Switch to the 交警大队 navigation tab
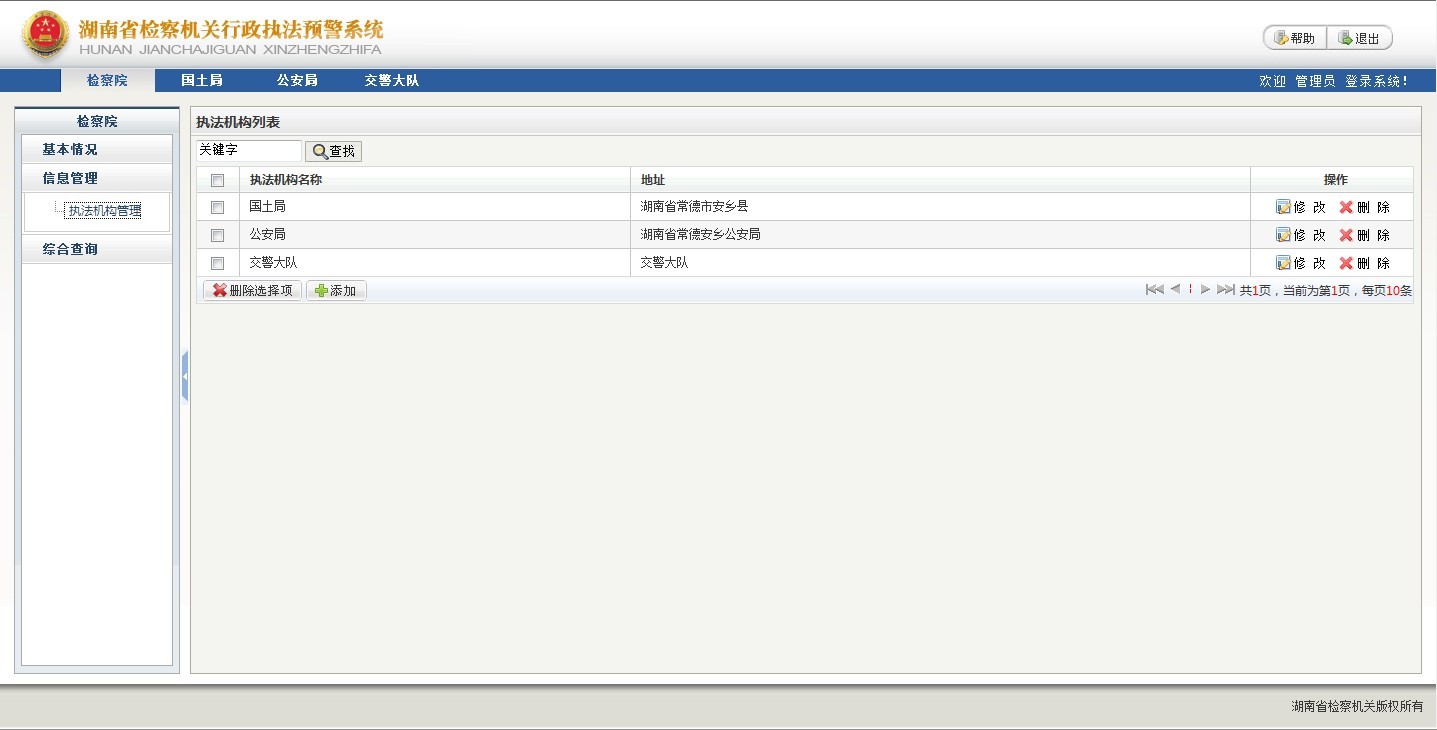 391,81
